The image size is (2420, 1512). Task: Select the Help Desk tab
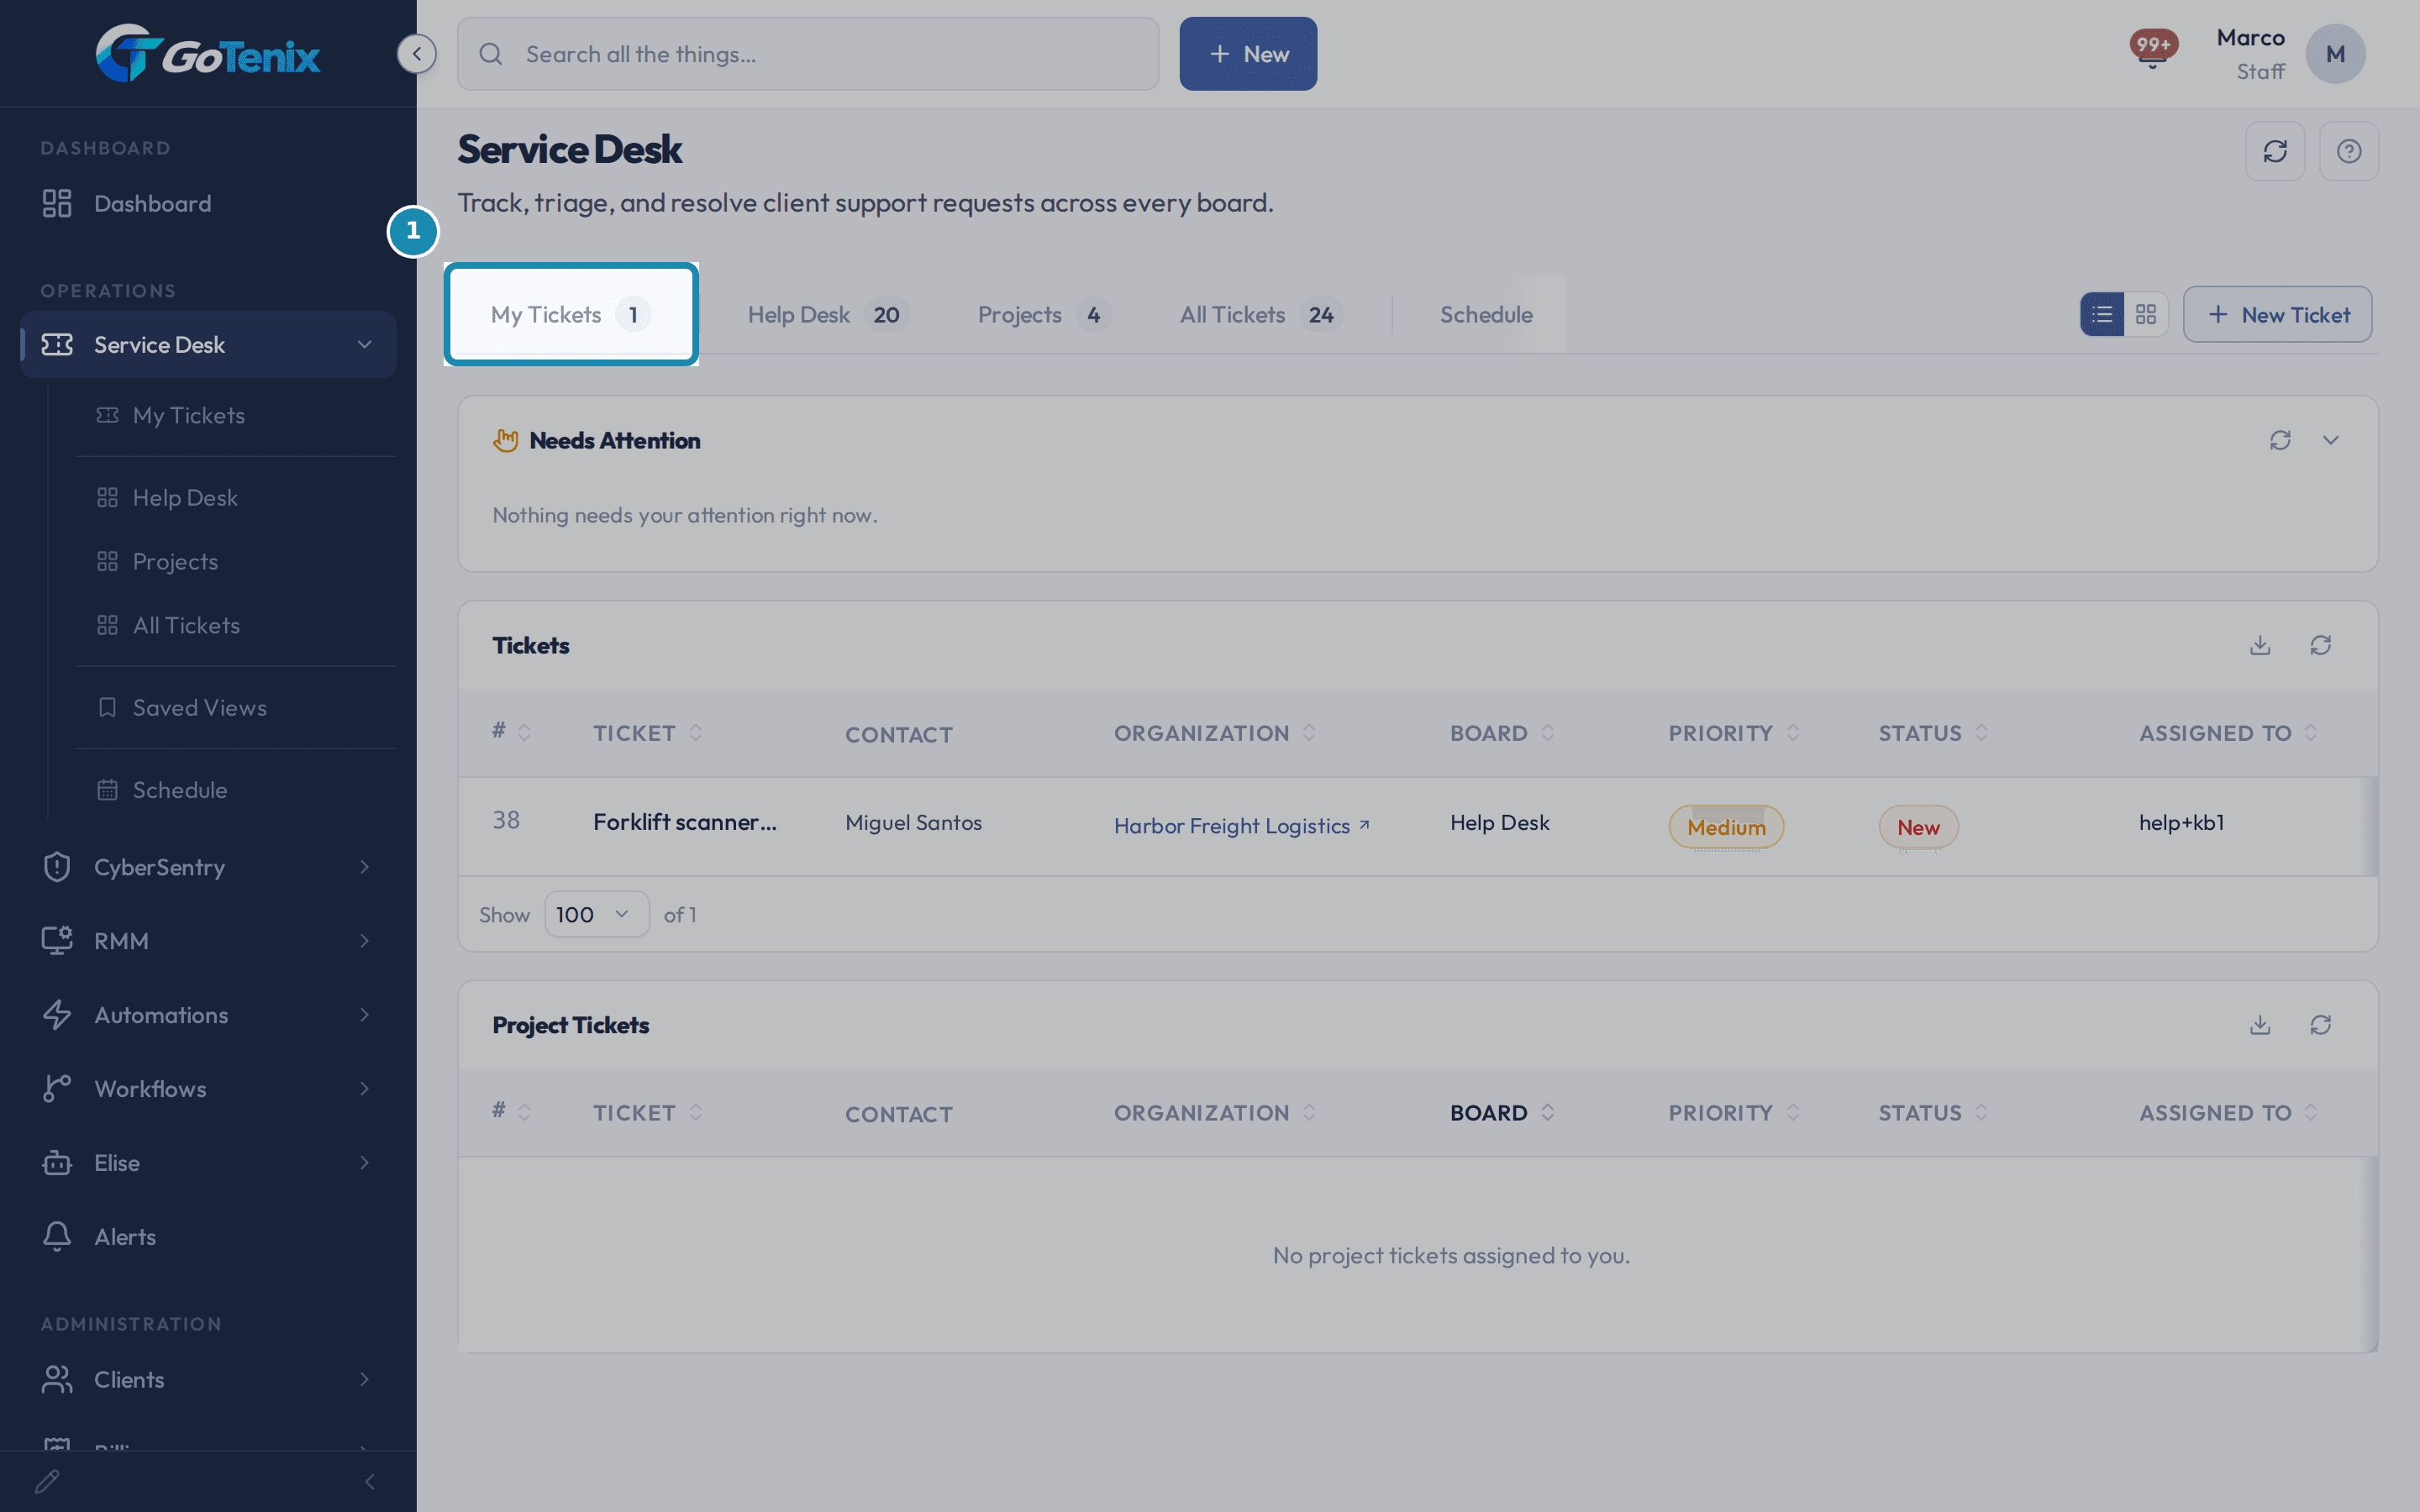coord(827,315)
